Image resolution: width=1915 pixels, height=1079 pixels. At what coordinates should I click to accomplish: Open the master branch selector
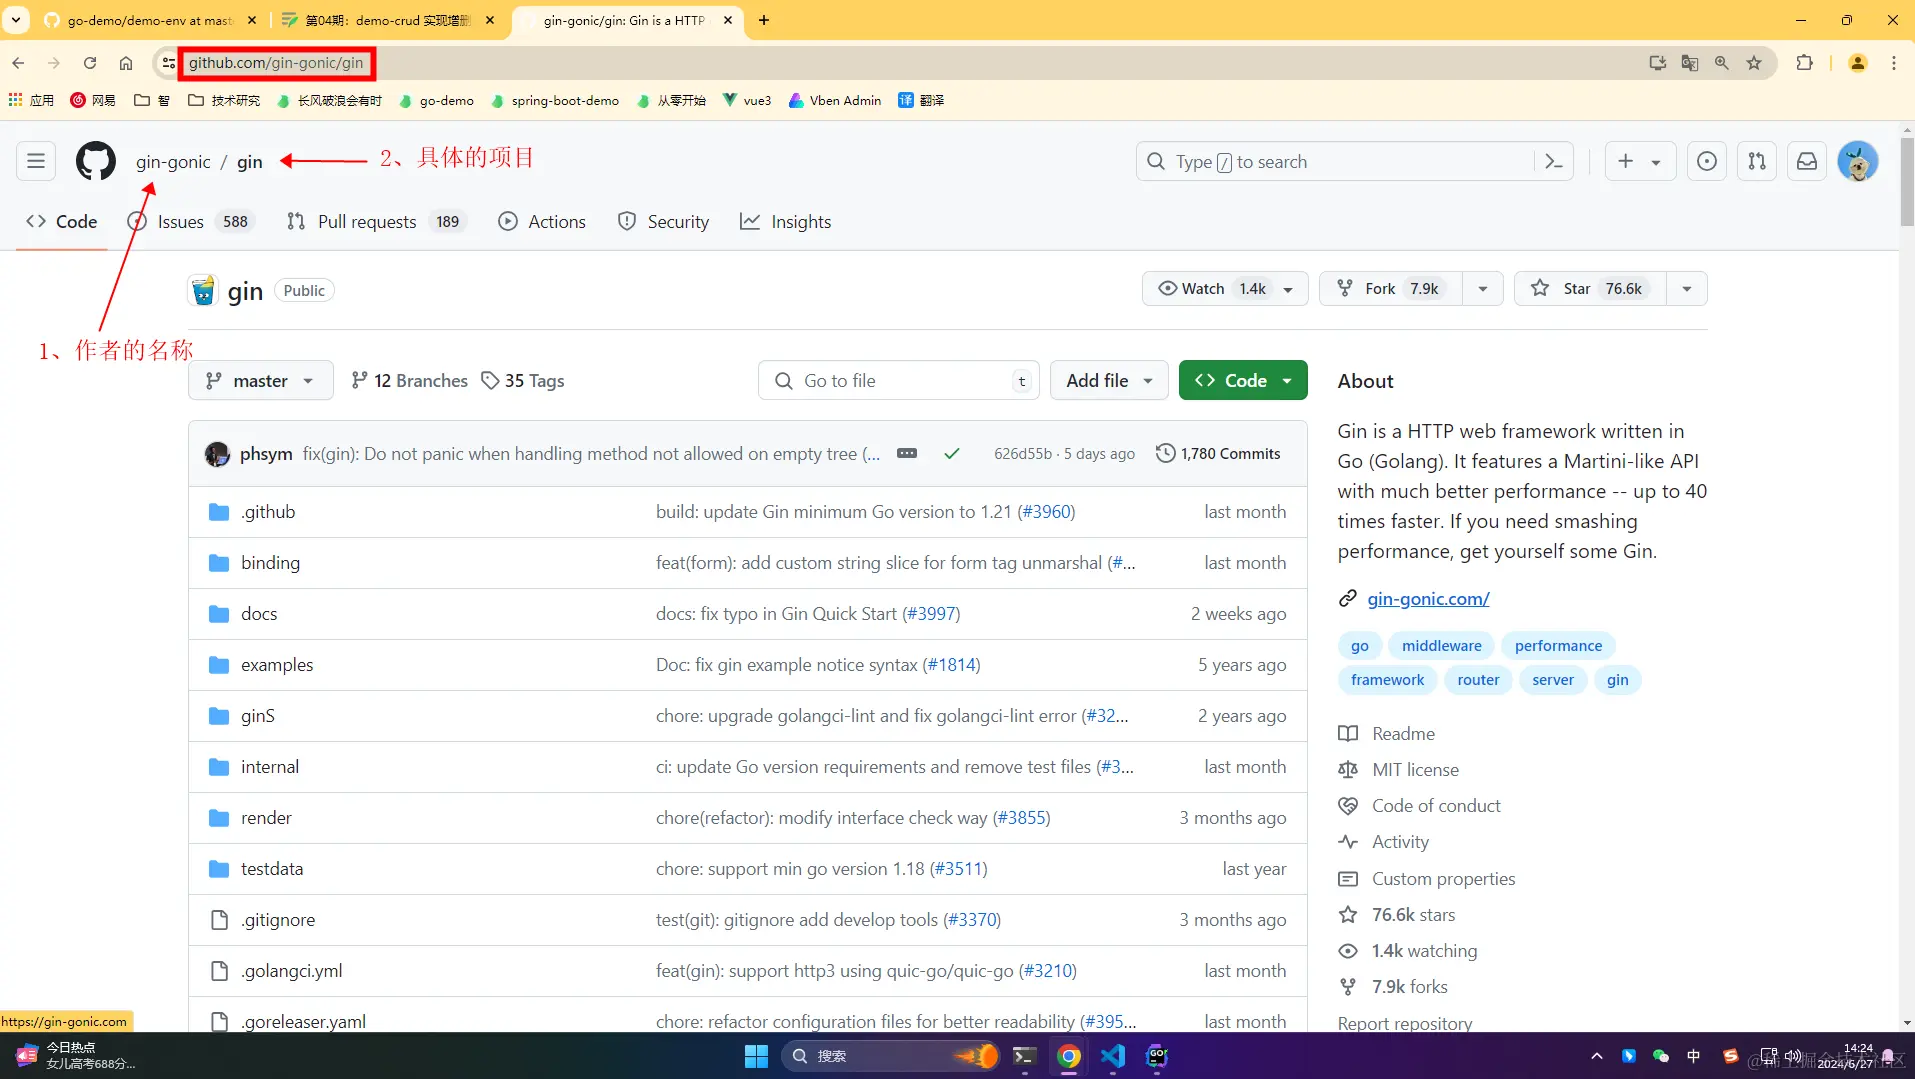(260, 381)
